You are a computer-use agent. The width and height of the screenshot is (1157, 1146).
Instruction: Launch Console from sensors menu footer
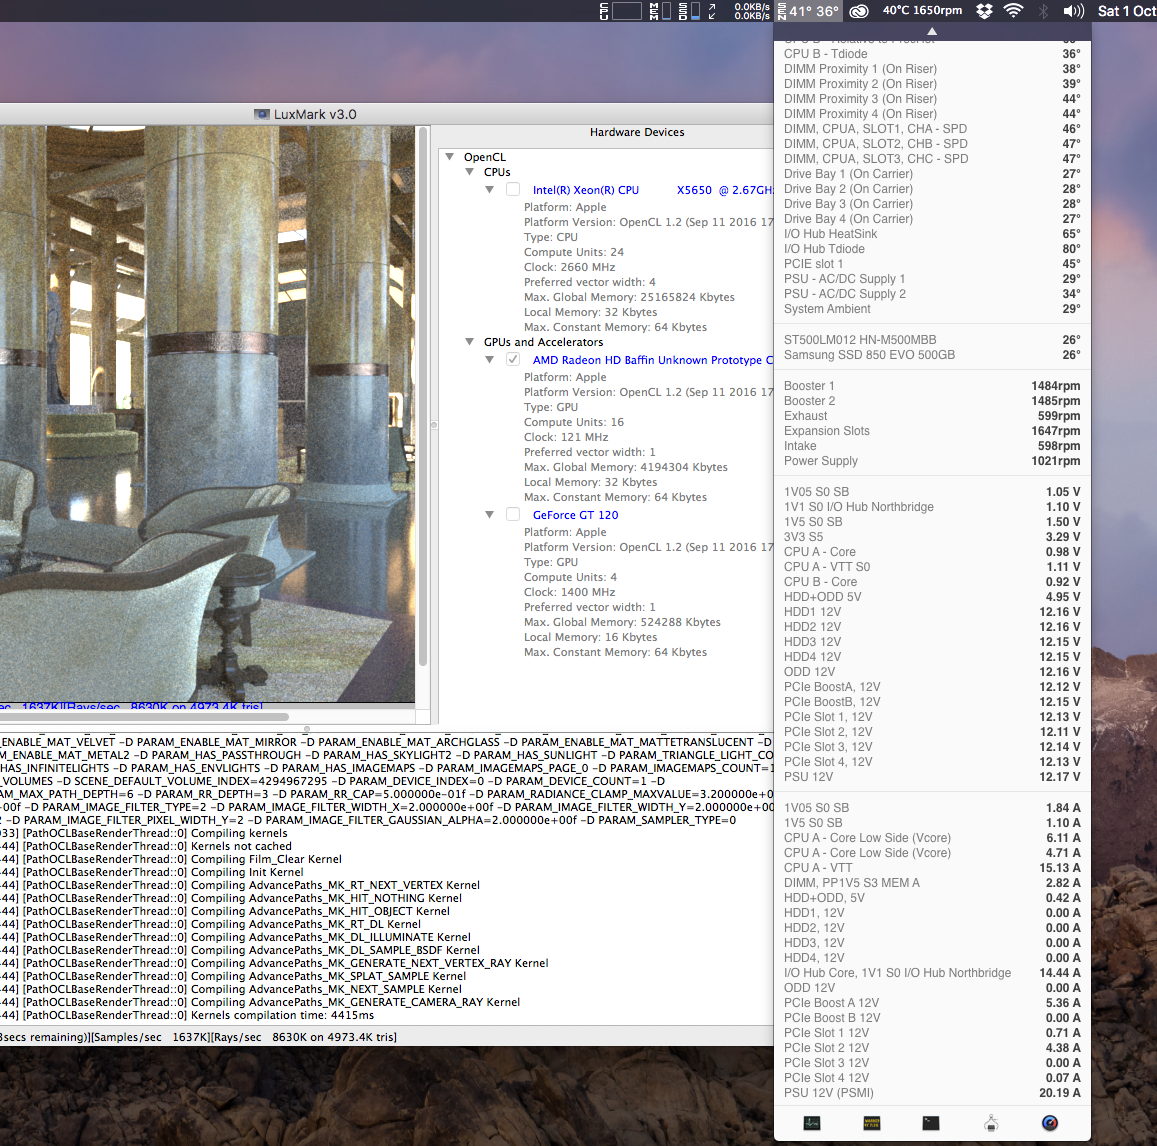pyautogui.click(x=871, y=1123)
